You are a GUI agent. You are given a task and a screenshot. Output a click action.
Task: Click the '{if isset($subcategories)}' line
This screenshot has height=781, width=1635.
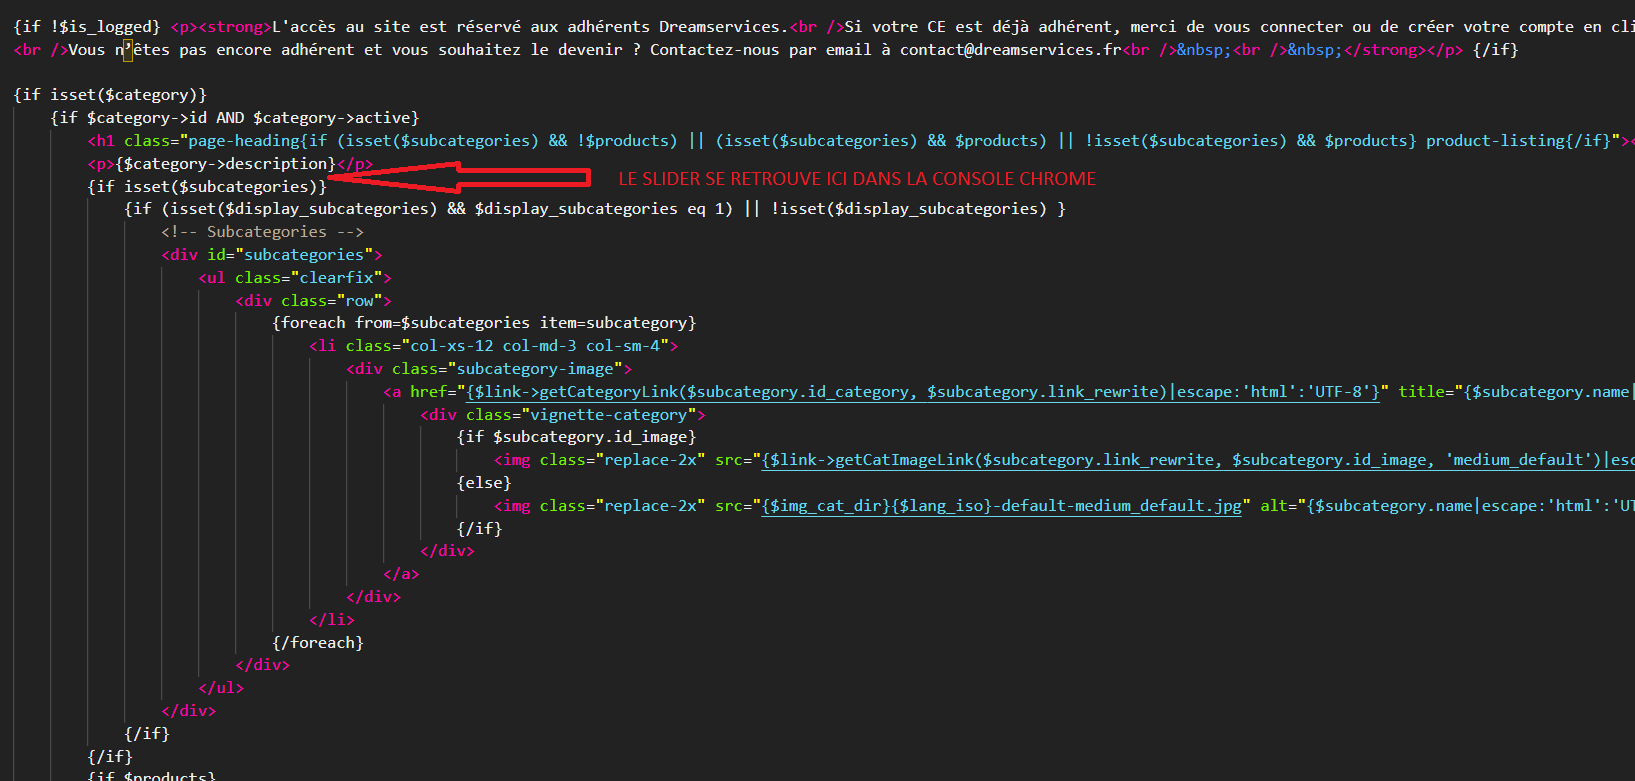tap(207, 187)
